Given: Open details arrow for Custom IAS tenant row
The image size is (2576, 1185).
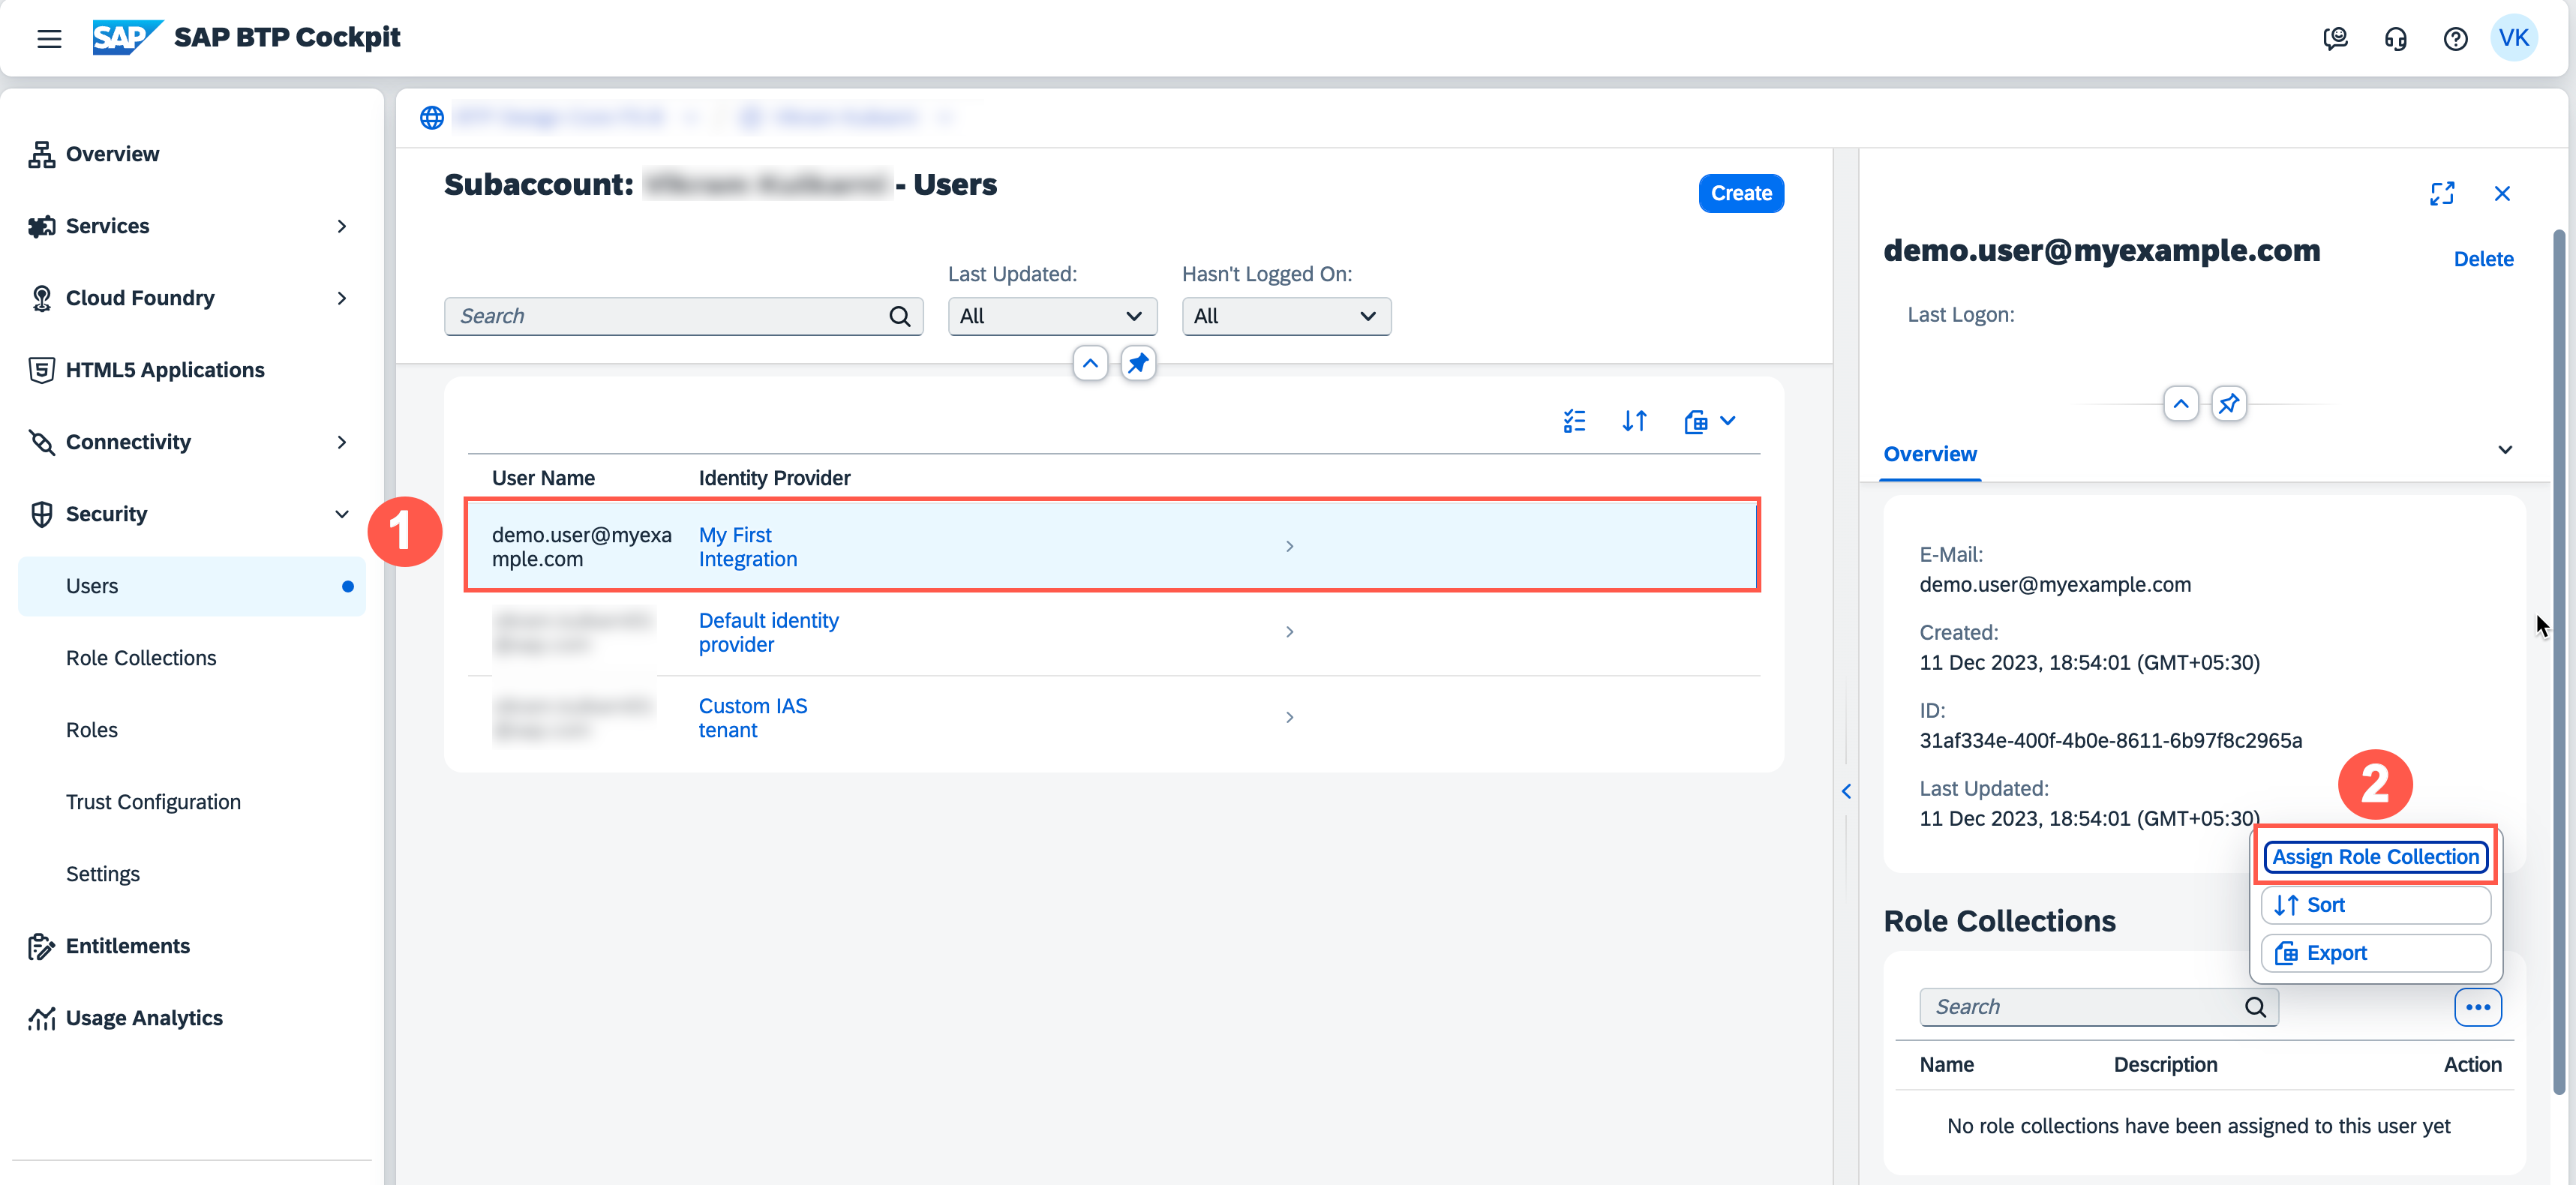Looking at the screenshot, I should [1289, 717].
